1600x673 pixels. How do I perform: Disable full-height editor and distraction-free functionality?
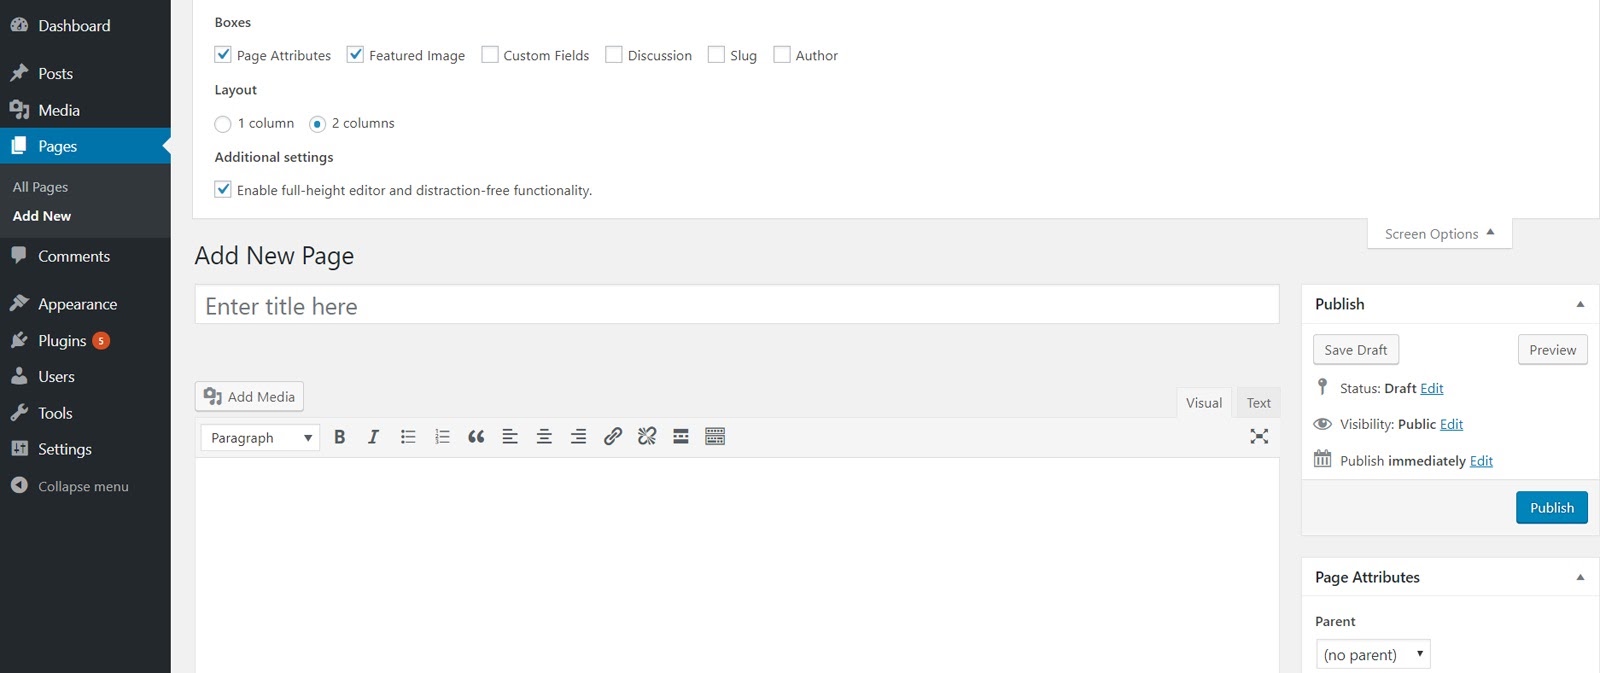223,189
